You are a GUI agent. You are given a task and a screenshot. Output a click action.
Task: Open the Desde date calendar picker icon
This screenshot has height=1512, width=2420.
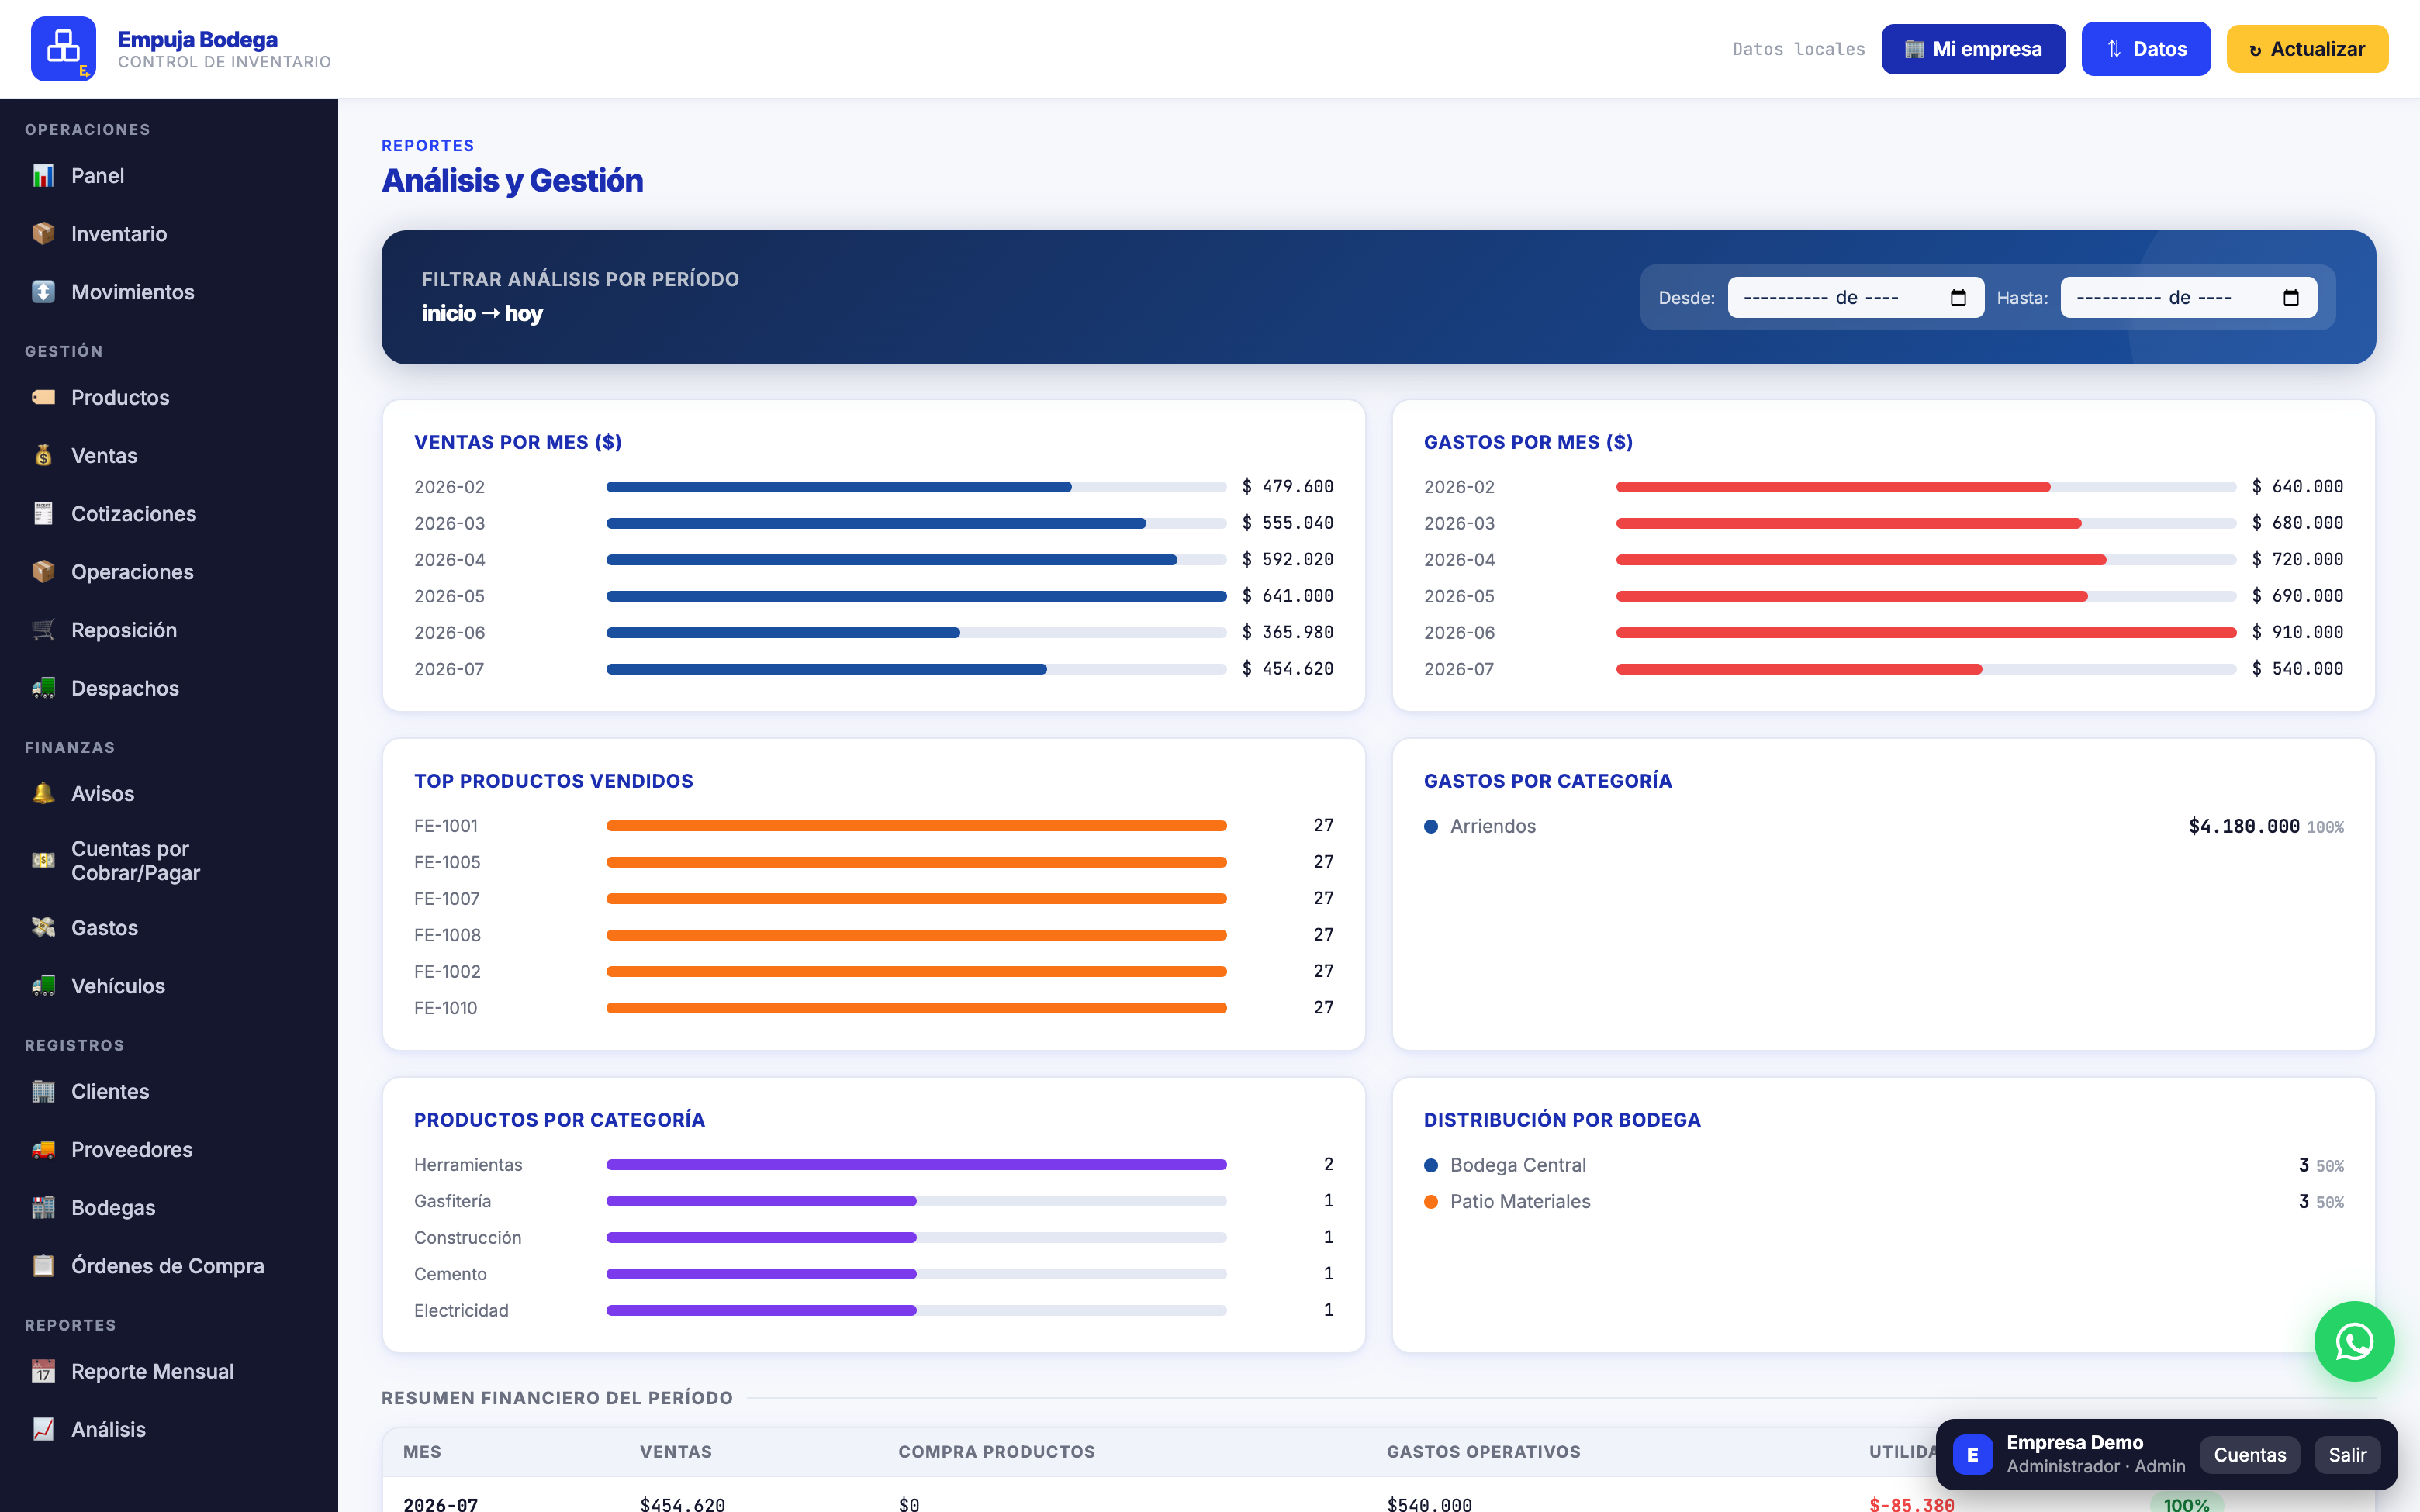pos(1958,298)
